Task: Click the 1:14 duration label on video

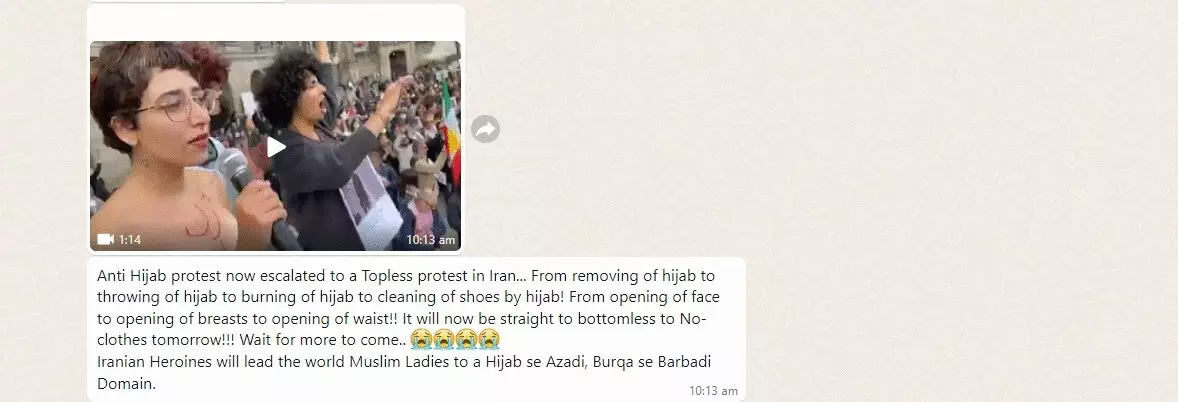Action: pyautogui.click(x=130, y=240)
